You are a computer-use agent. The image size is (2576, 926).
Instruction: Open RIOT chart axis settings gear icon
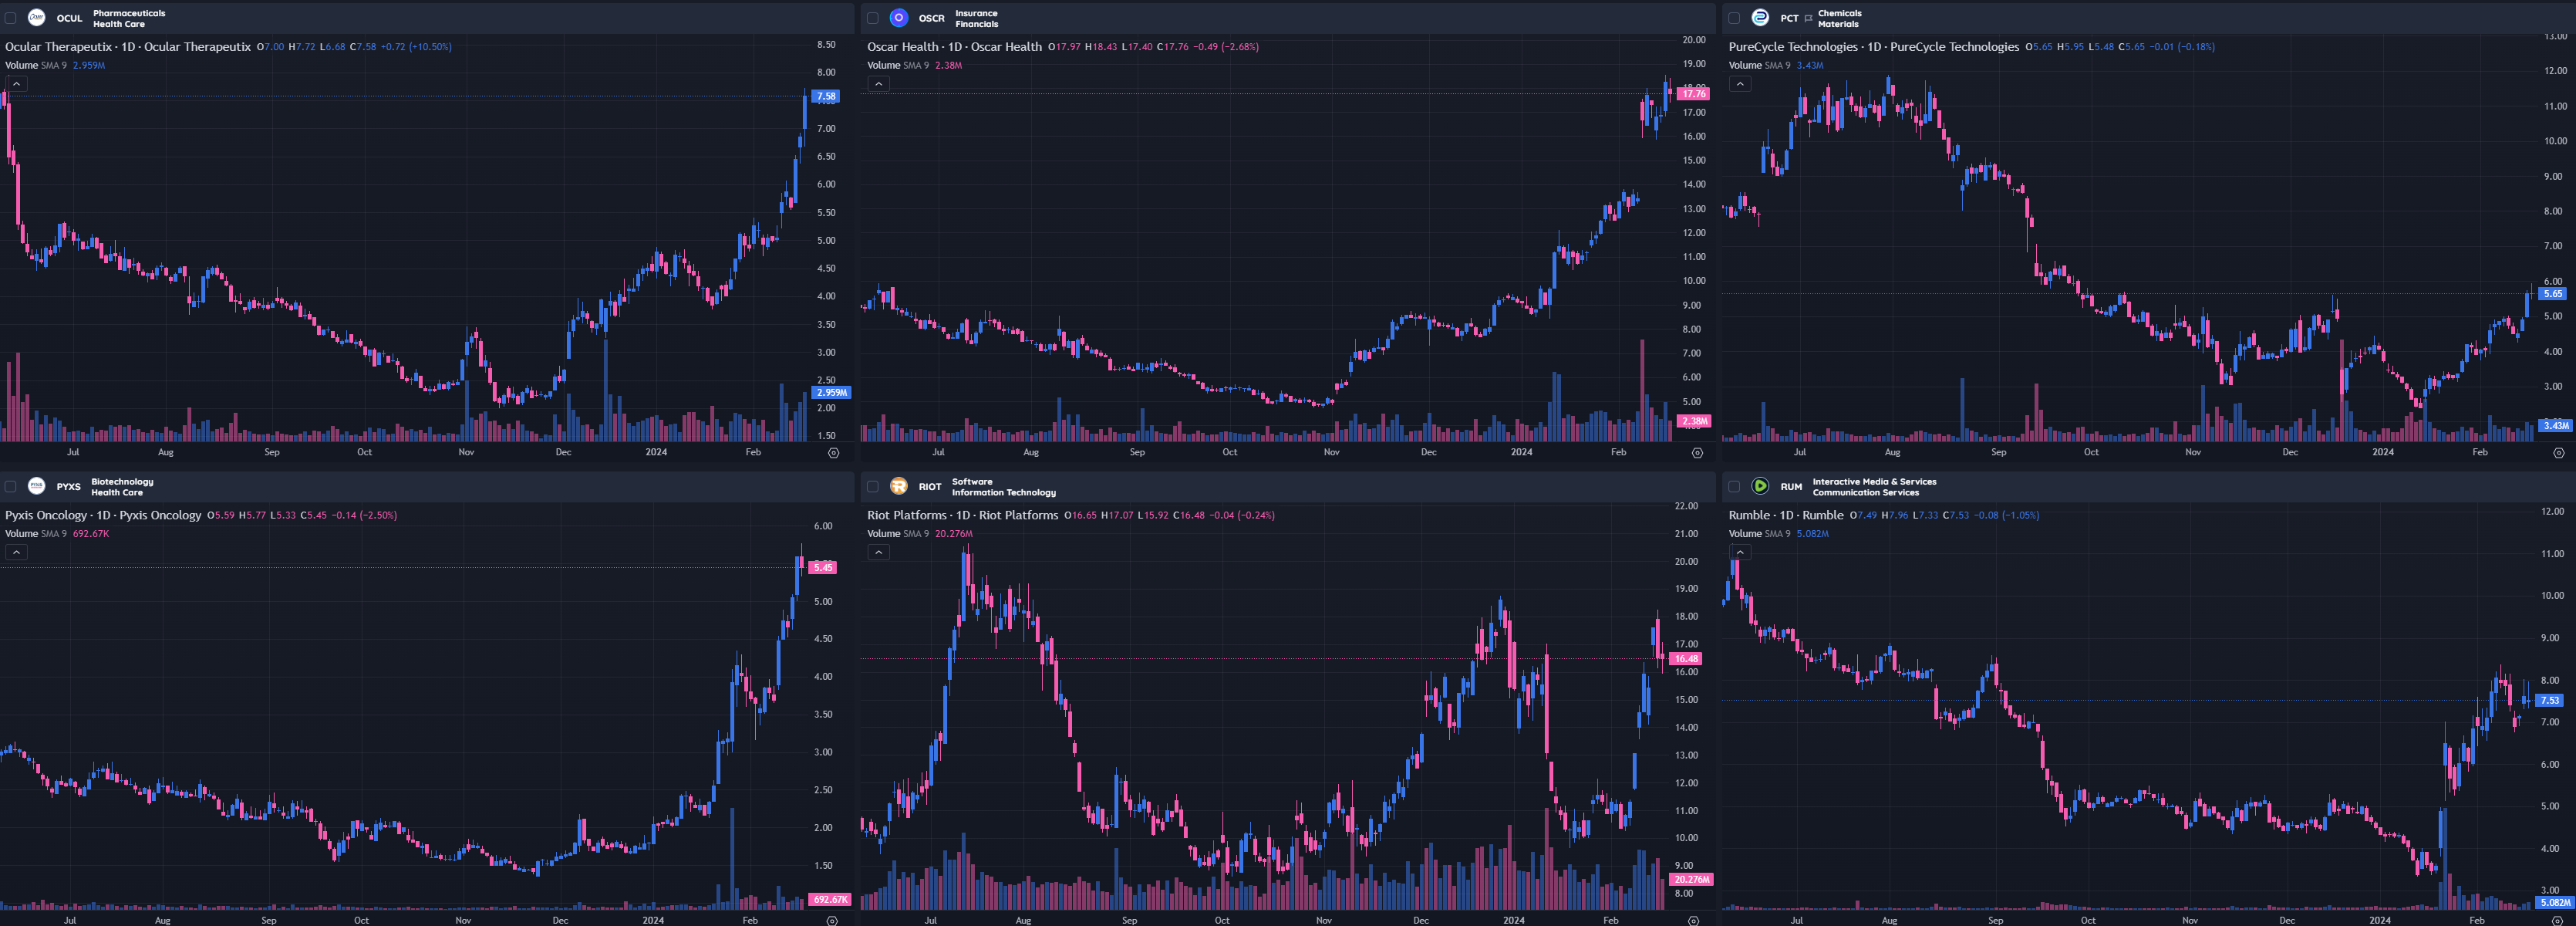click(1693, 921)
